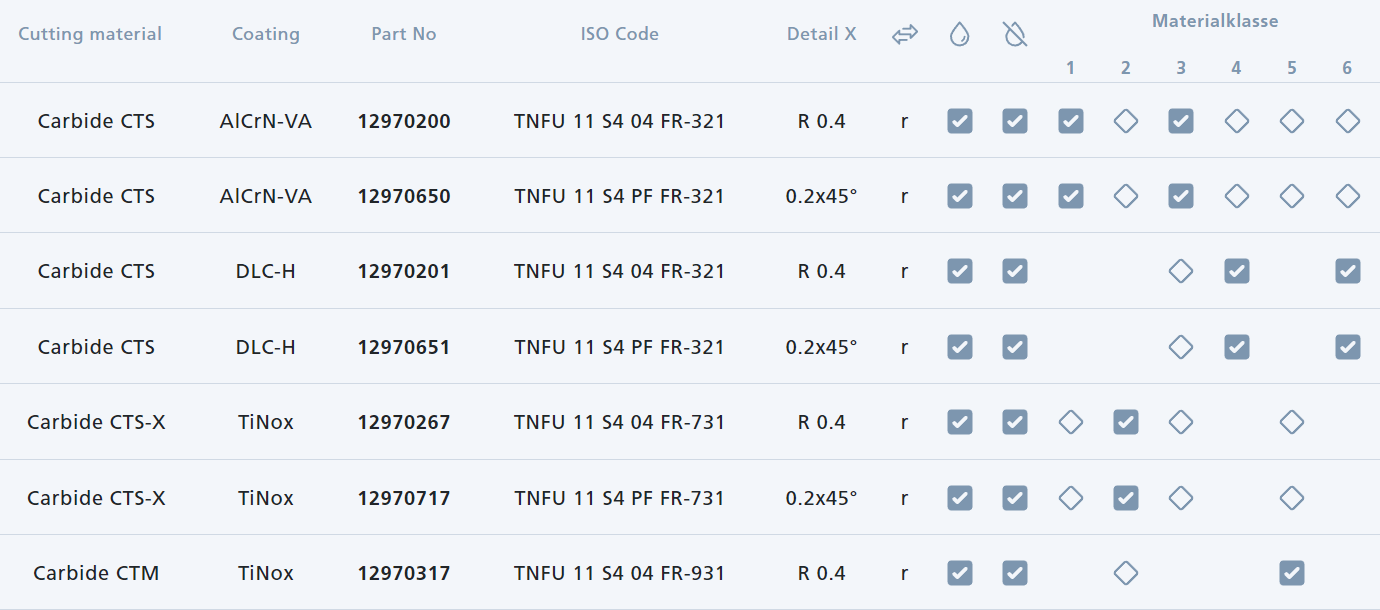Click diamond icon under class 6 for 12970650

click(x=1347, y=196)
